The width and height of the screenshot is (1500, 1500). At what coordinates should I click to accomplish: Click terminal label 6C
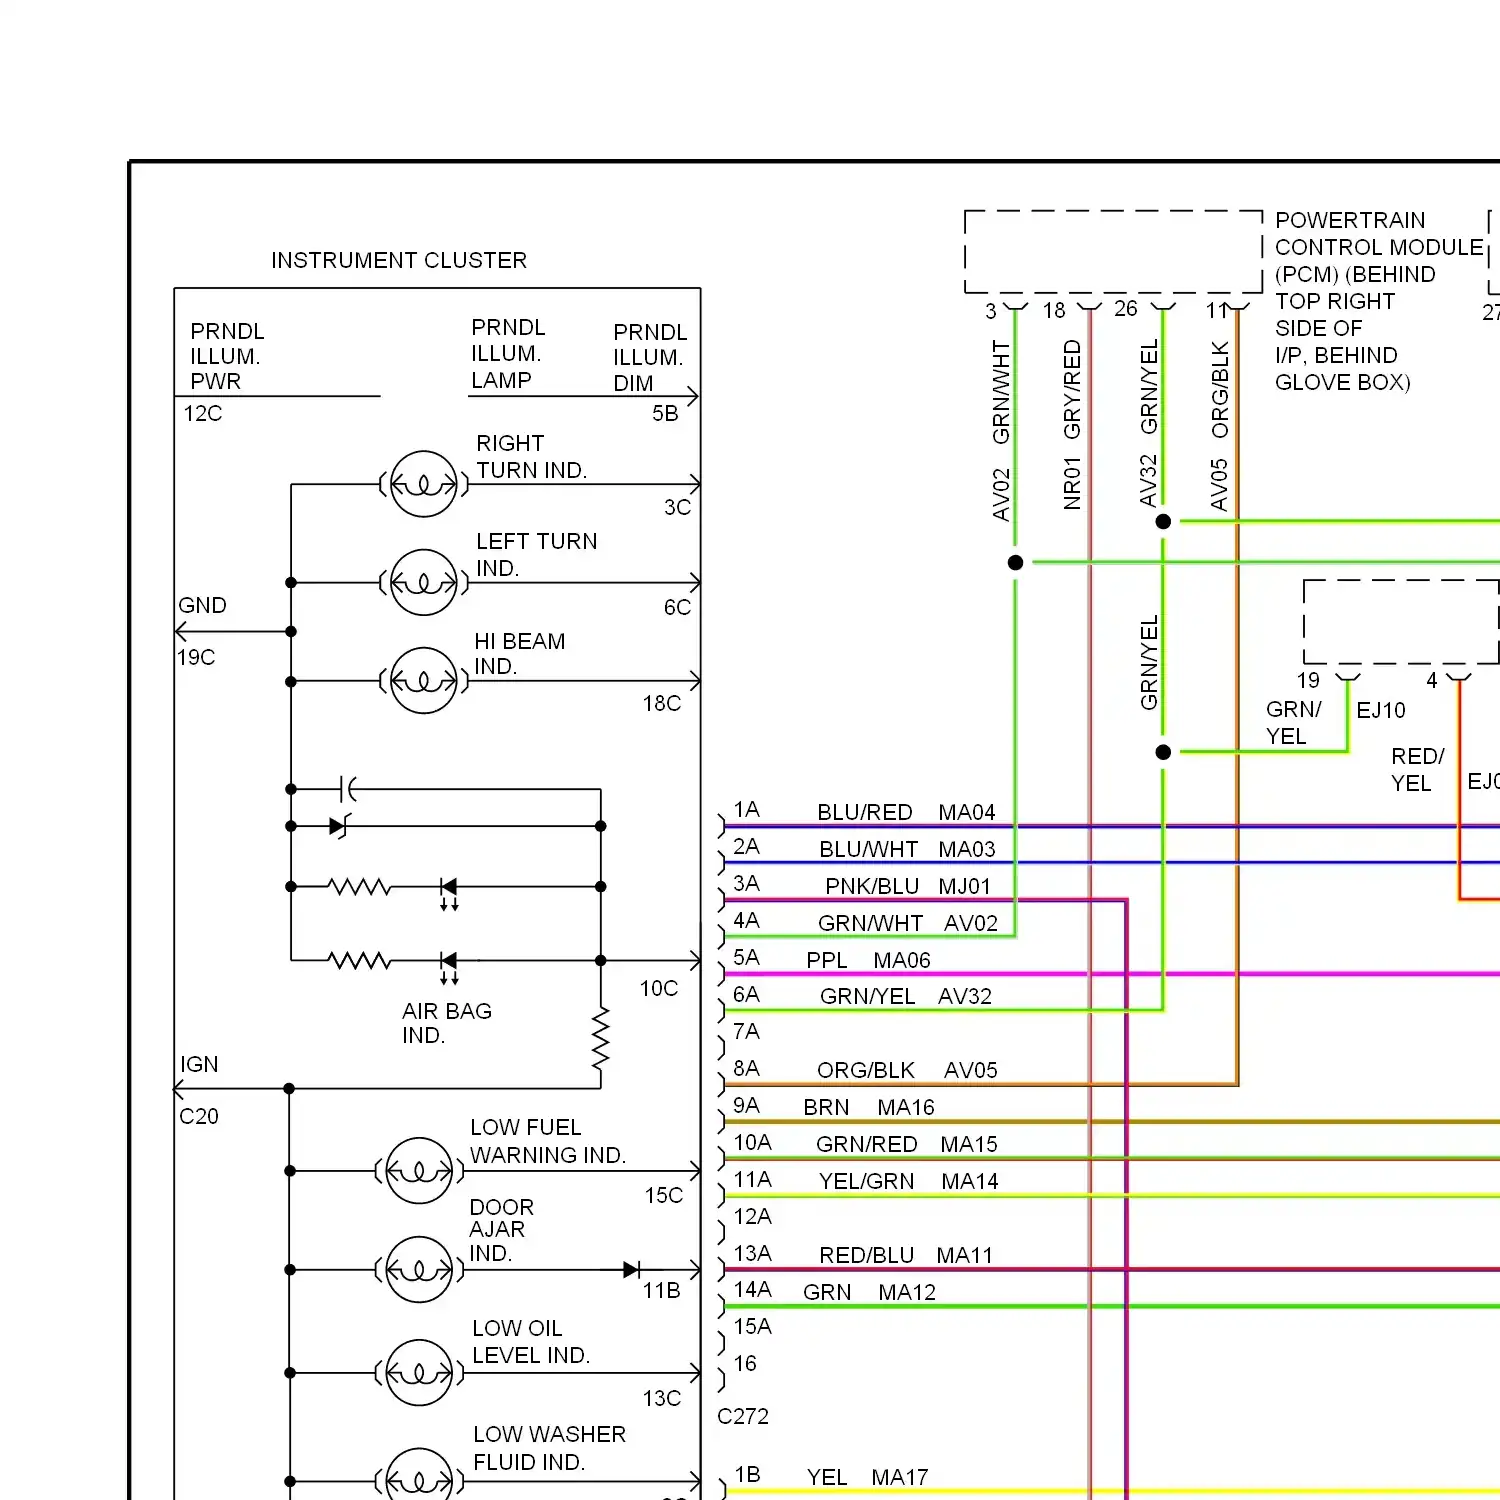coord(677,607)
